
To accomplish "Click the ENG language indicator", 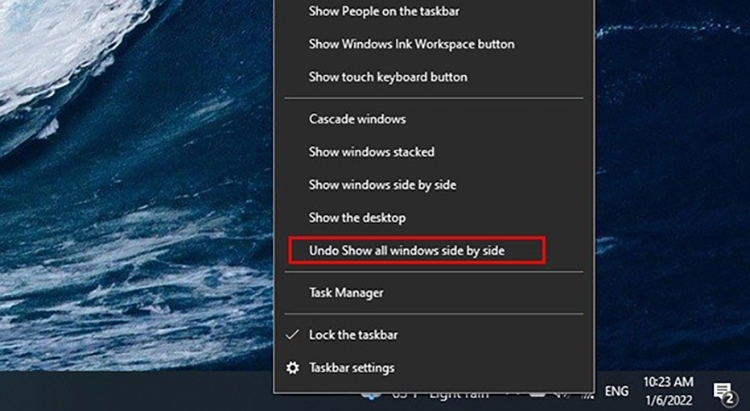I will coord(617,391).
